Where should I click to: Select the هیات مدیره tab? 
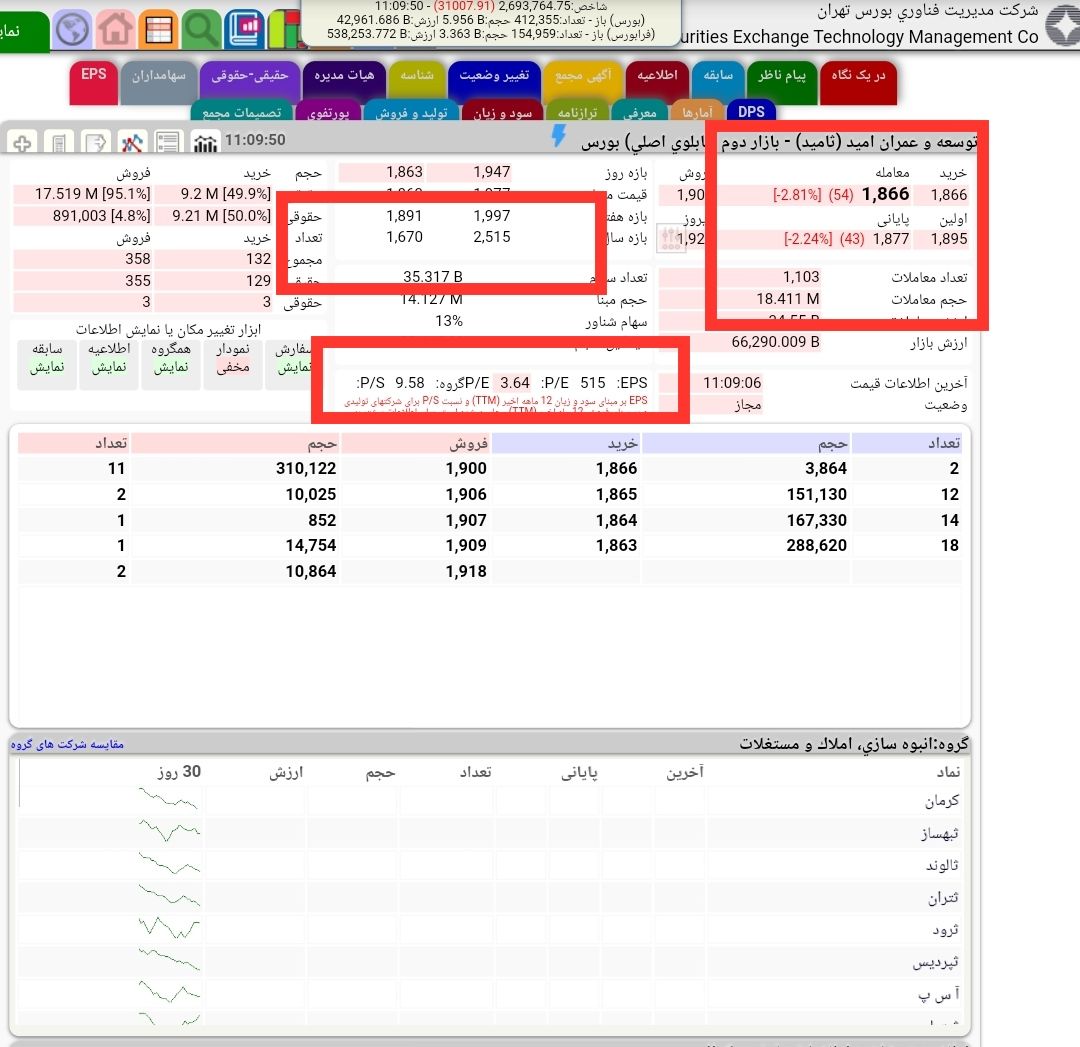tap(344, 82)
